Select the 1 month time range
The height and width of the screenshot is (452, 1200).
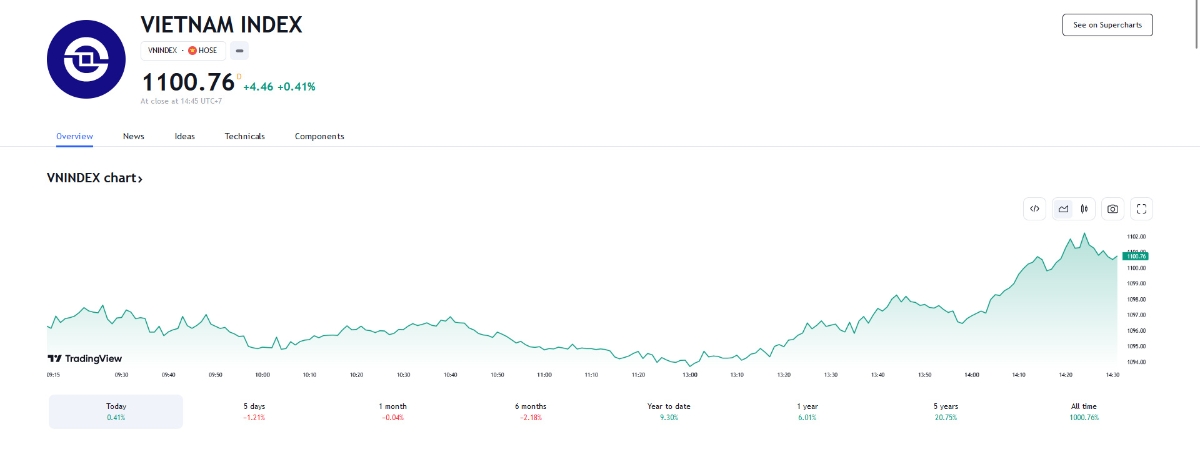392,411
